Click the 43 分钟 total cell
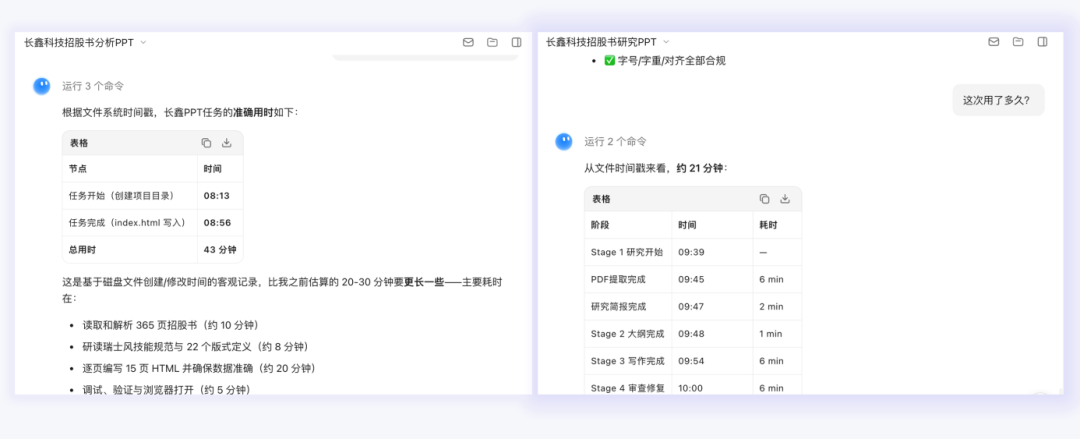Viewport: 1080px width, 439px height. click(220, 249)
